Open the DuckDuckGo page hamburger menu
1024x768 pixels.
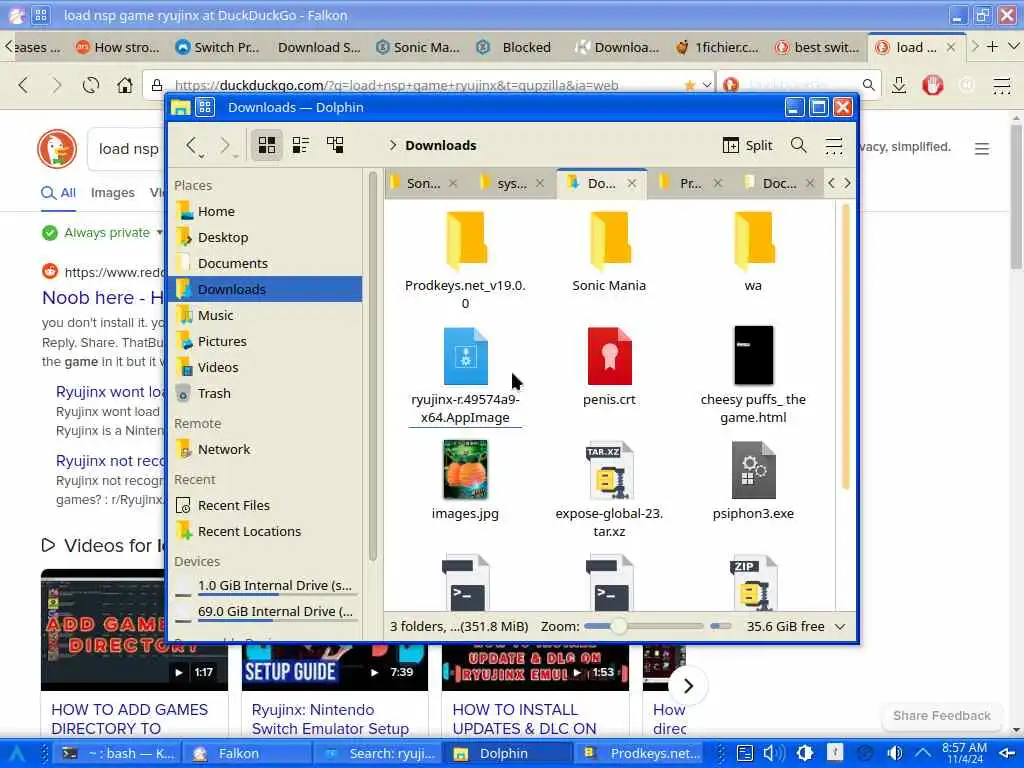(x=982, y=149)
